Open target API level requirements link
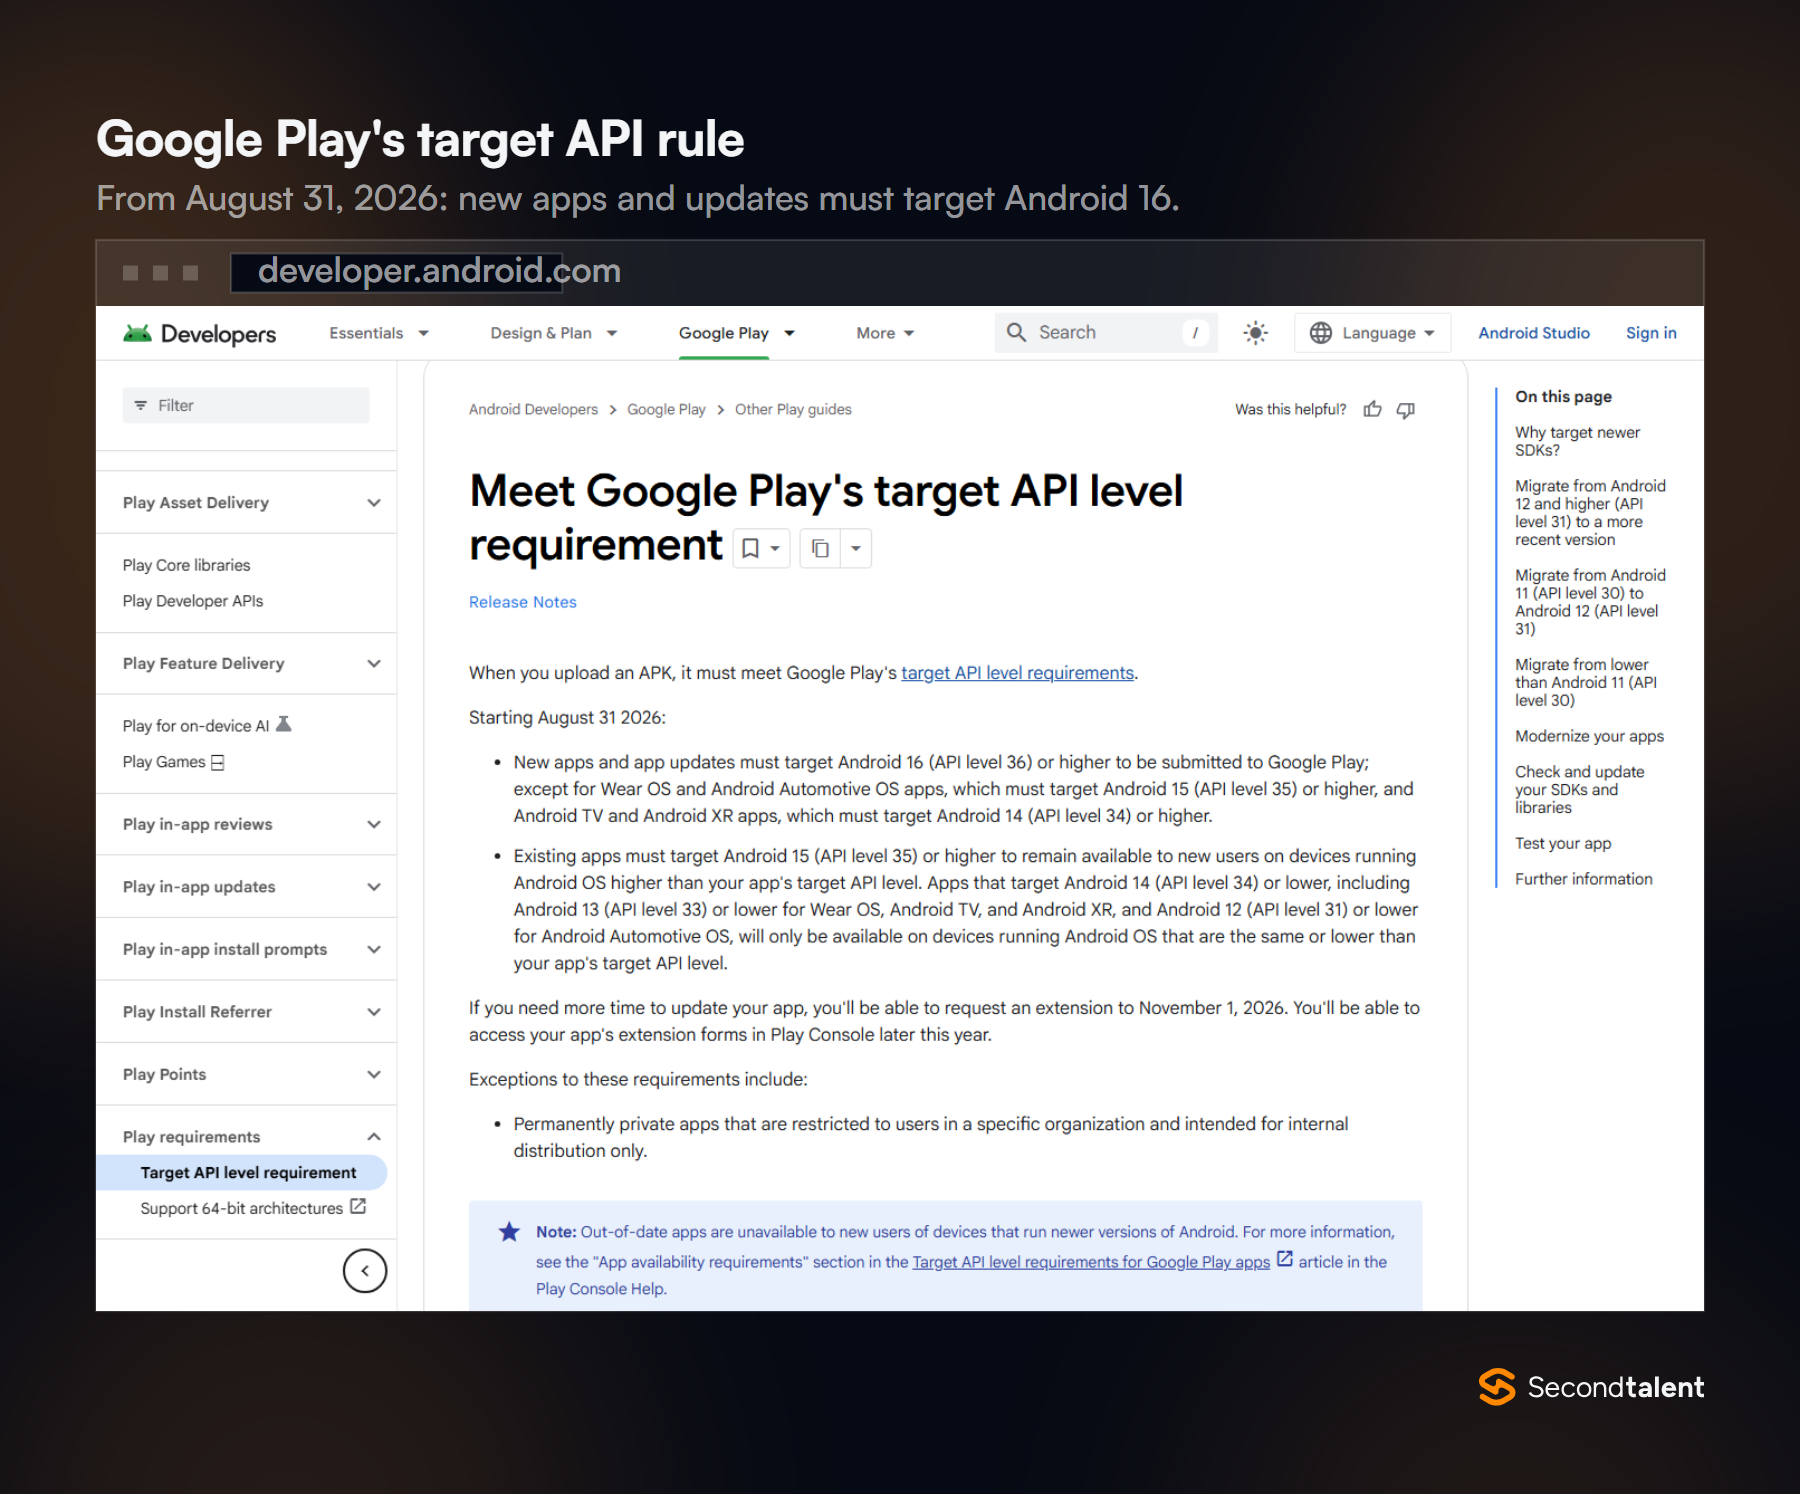 point(1017,673)
